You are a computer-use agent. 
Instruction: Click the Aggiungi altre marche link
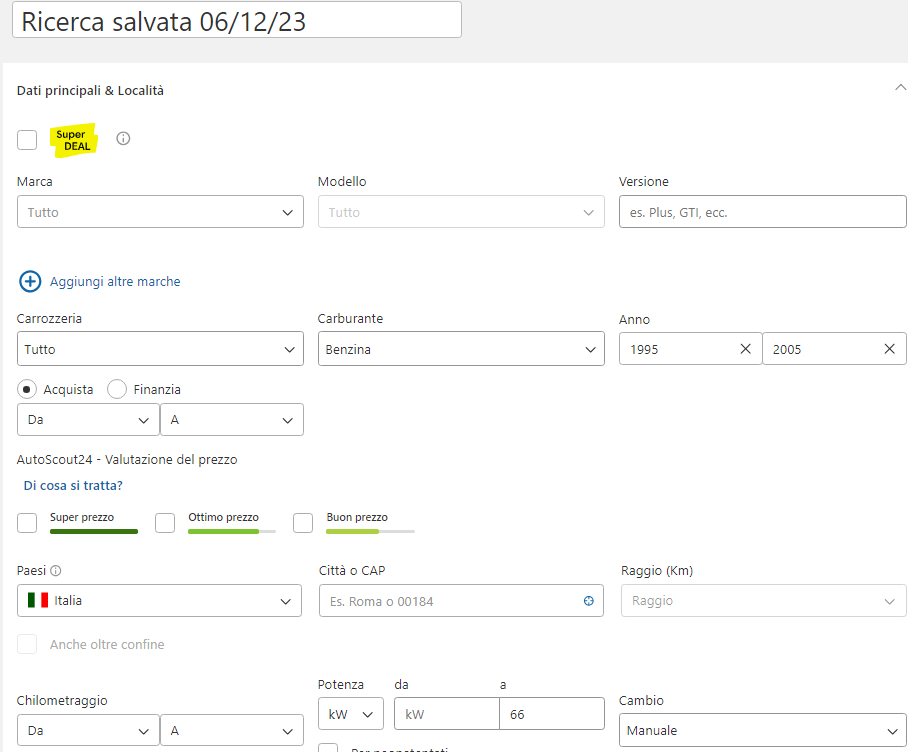[115, 282]
